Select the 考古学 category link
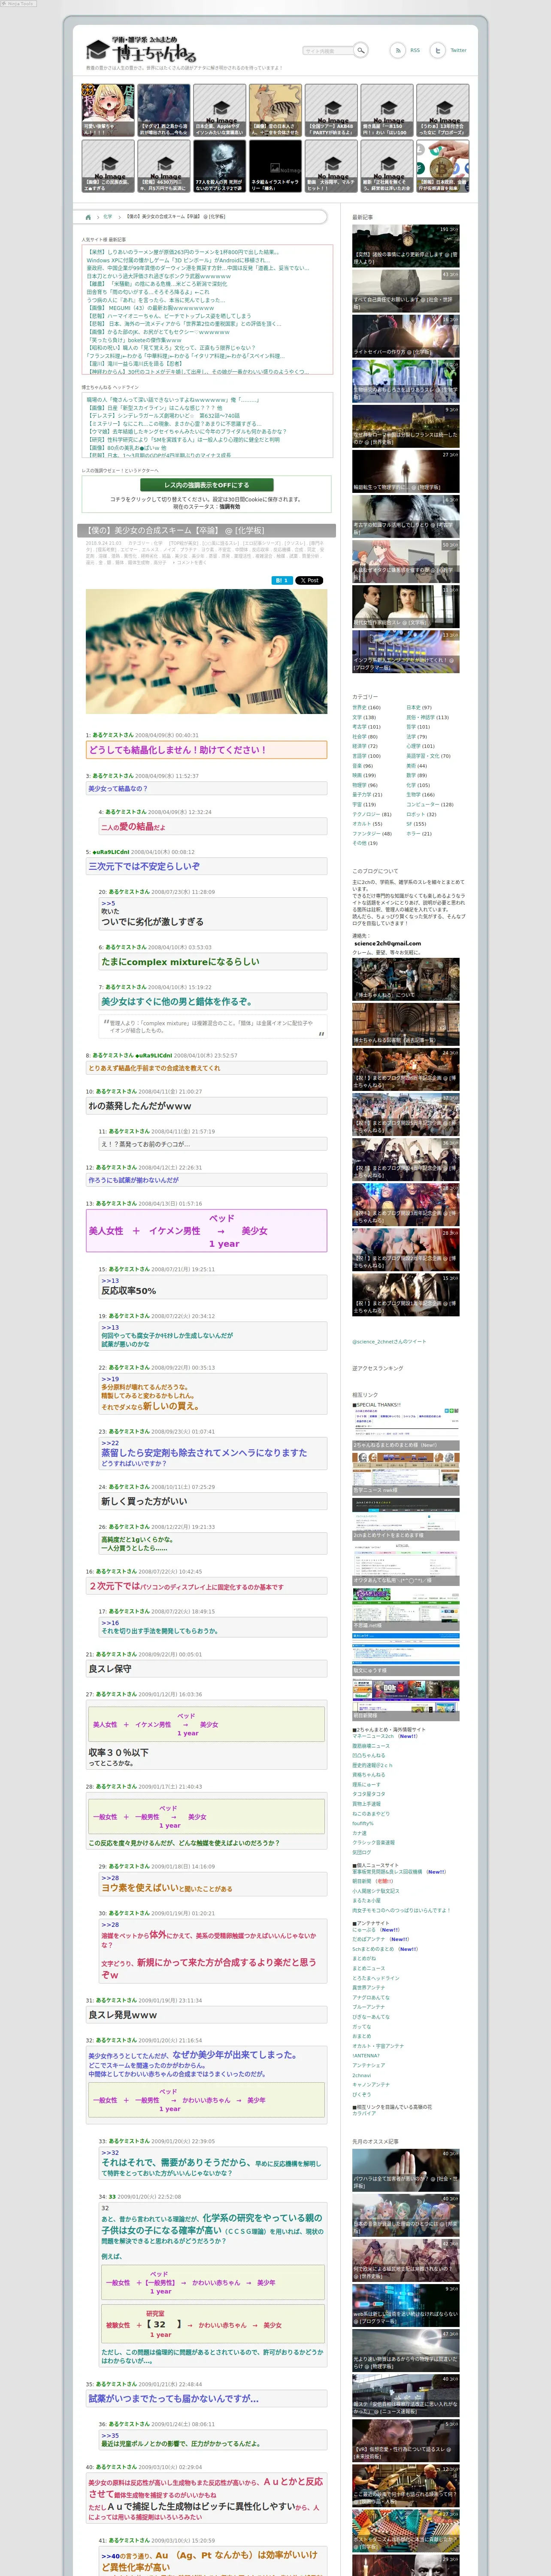The image size is (551, 2576). coord(366,727)
